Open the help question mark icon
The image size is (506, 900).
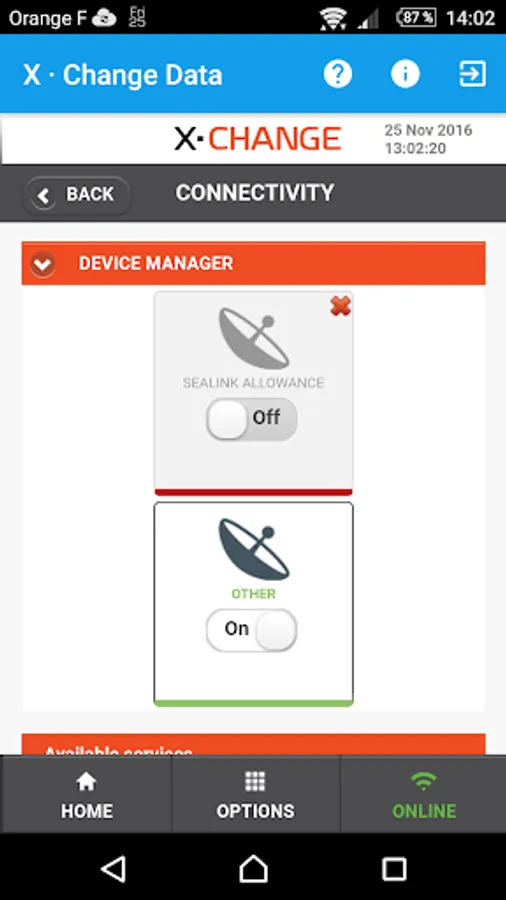(337, 74)
